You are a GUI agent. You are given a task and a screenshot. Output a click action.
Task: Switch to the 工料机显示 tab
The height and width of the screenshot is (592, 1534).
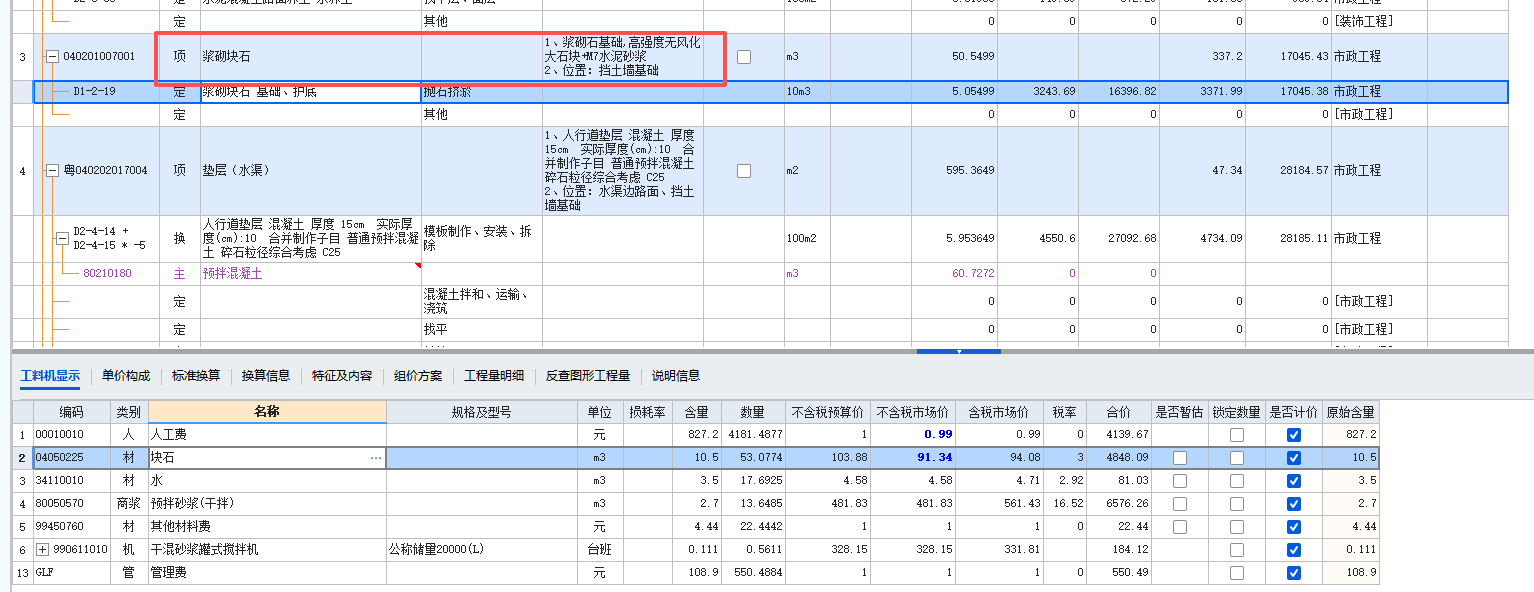(50, 376)
